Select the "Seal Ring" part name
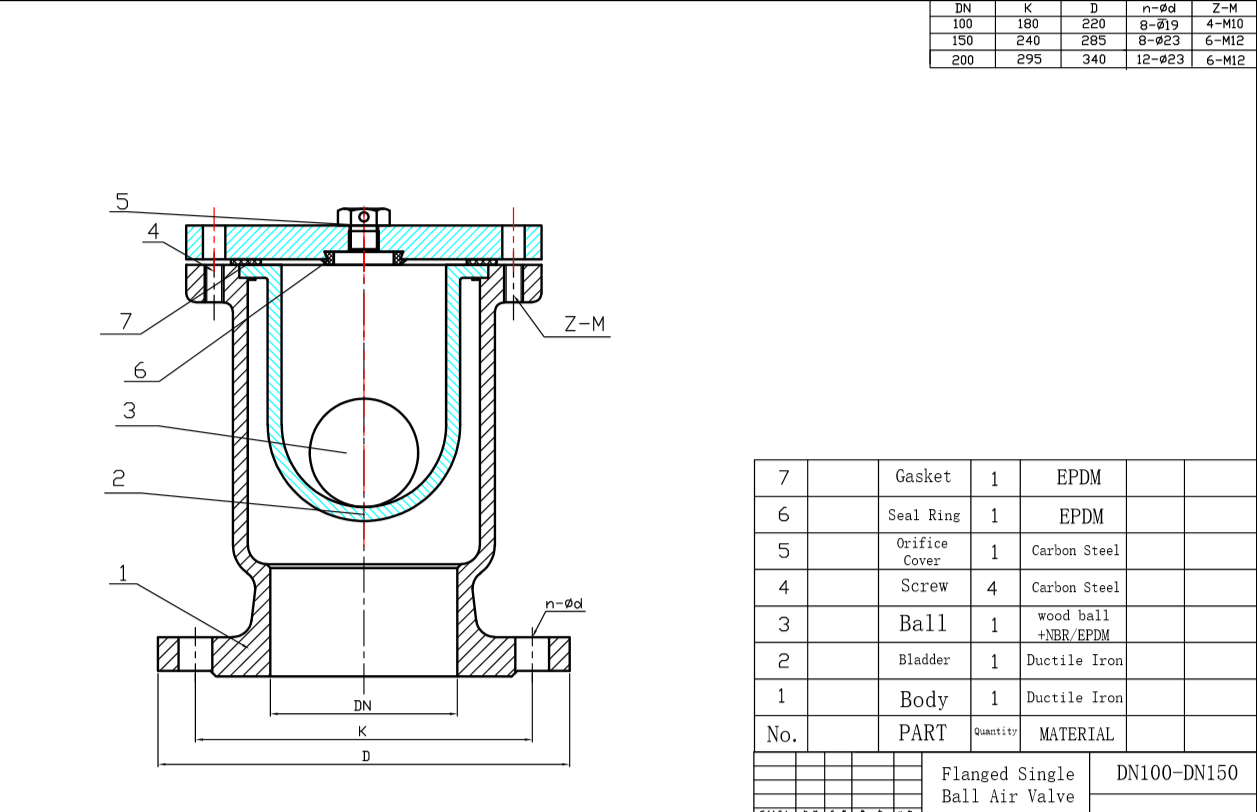1257x812 pixels. pyautogui.click(x=923, y=515)
